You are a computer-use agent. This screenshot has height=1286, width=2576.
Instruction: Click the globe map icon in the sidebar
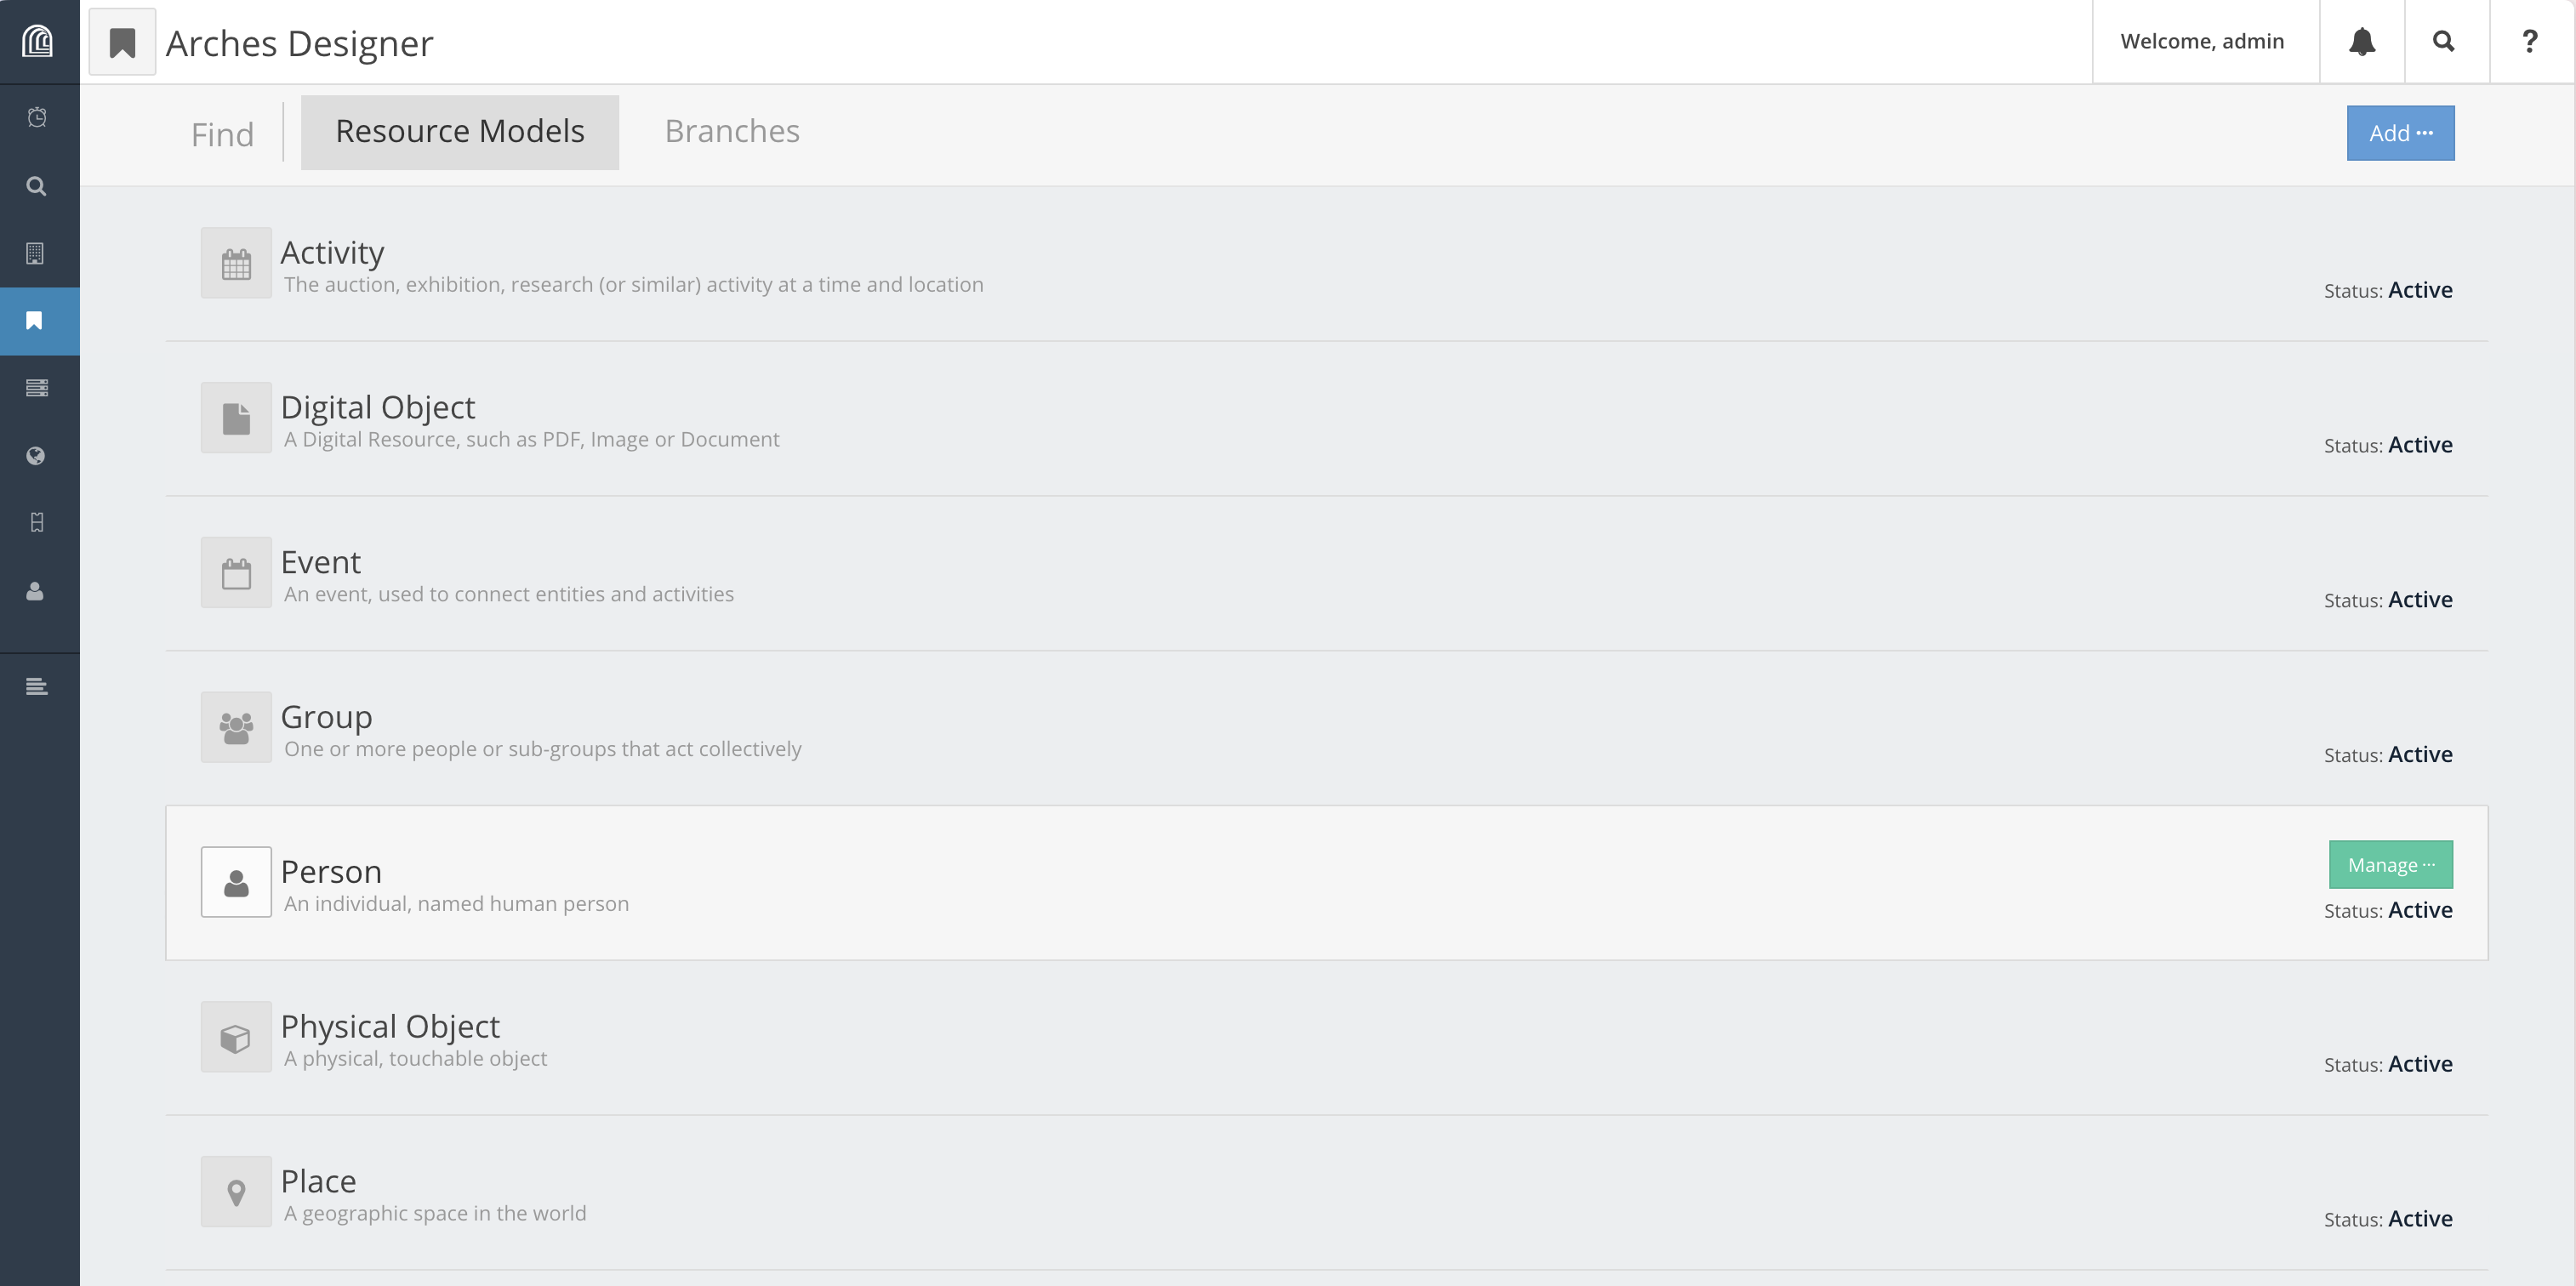37,456
